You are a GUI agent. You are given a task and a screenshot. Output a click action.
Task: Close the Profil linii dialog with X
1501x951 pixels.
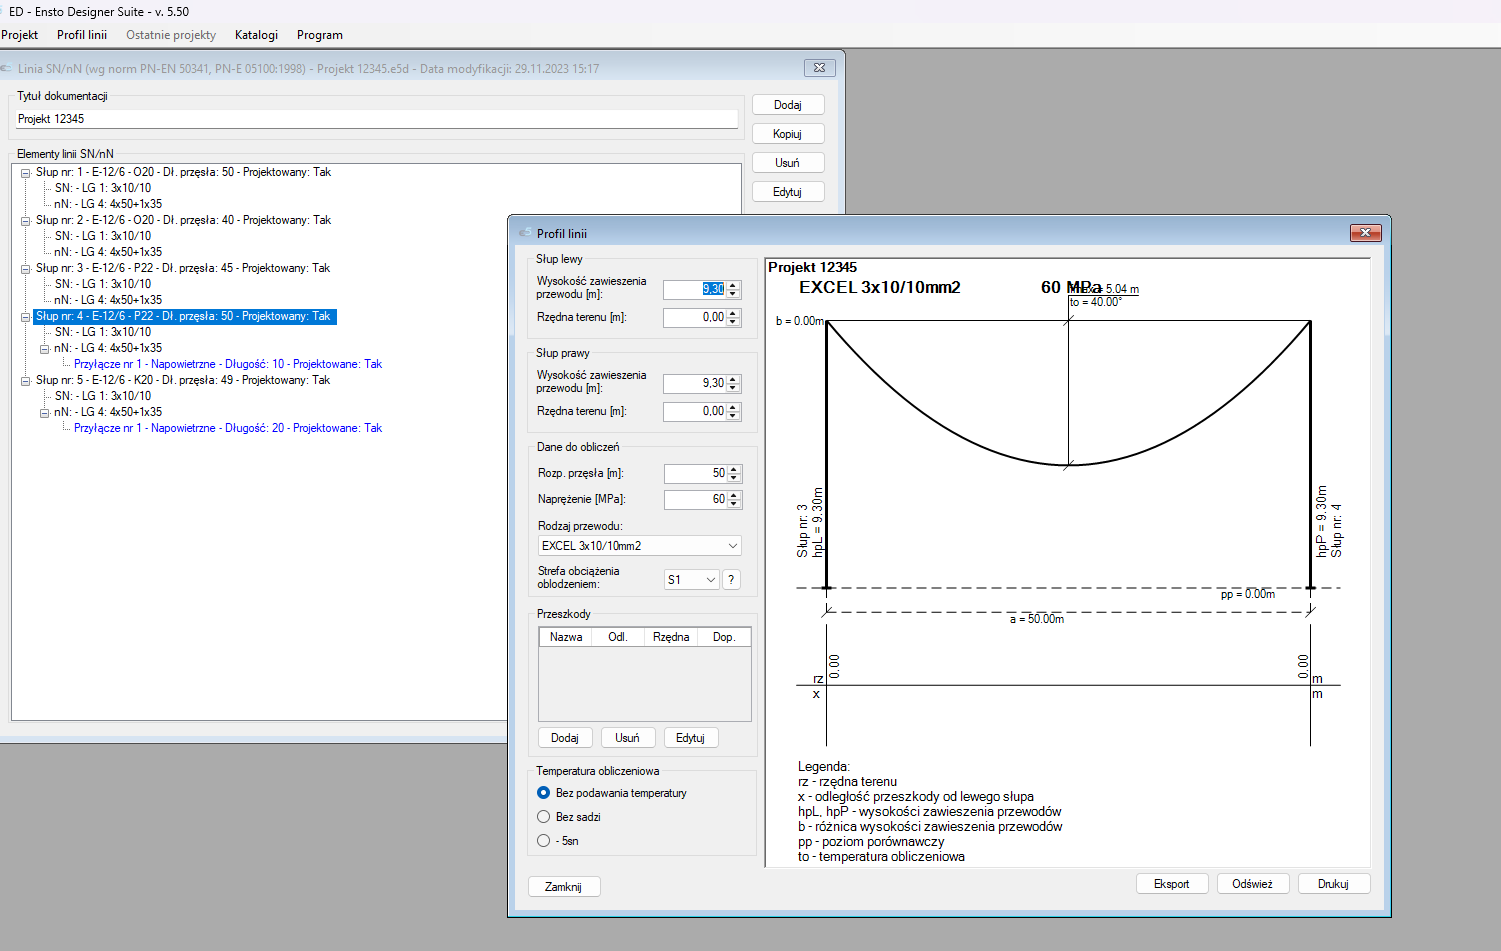1365,233
